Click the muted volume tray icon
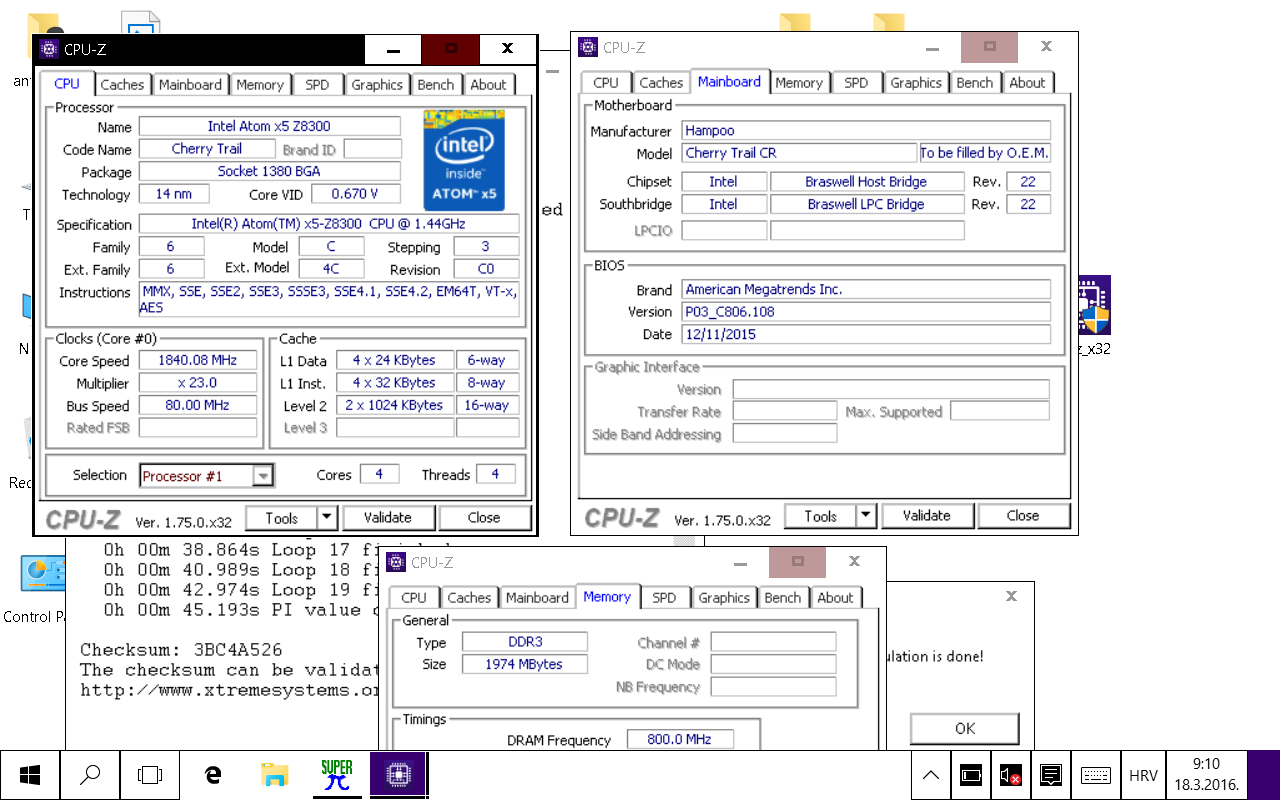The width and height of the screenshot is (1280, 800). click(1010, 775)
